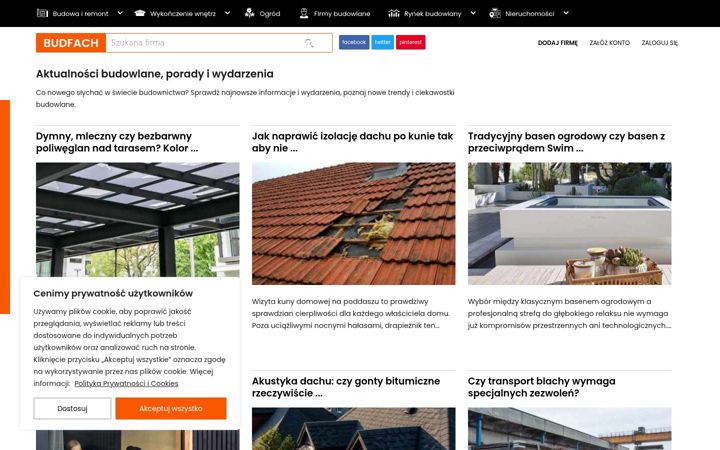720x450 pixels.
Task: Open article title about izolację dachu po kunie
Action: coord(352,142)
